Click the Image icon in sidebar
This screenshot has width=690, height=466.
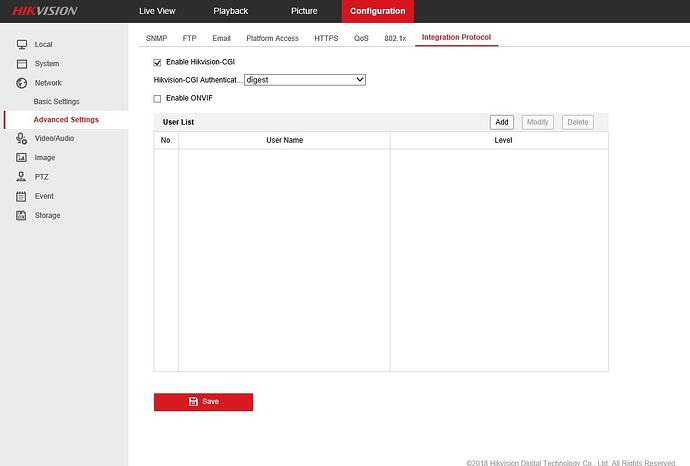pos(21,158)
